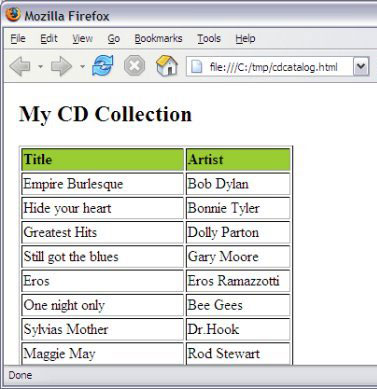Click the Done status bar text
Image resolution: width=377 pixels, height=389 pixels.
click(x=20, y=375)
